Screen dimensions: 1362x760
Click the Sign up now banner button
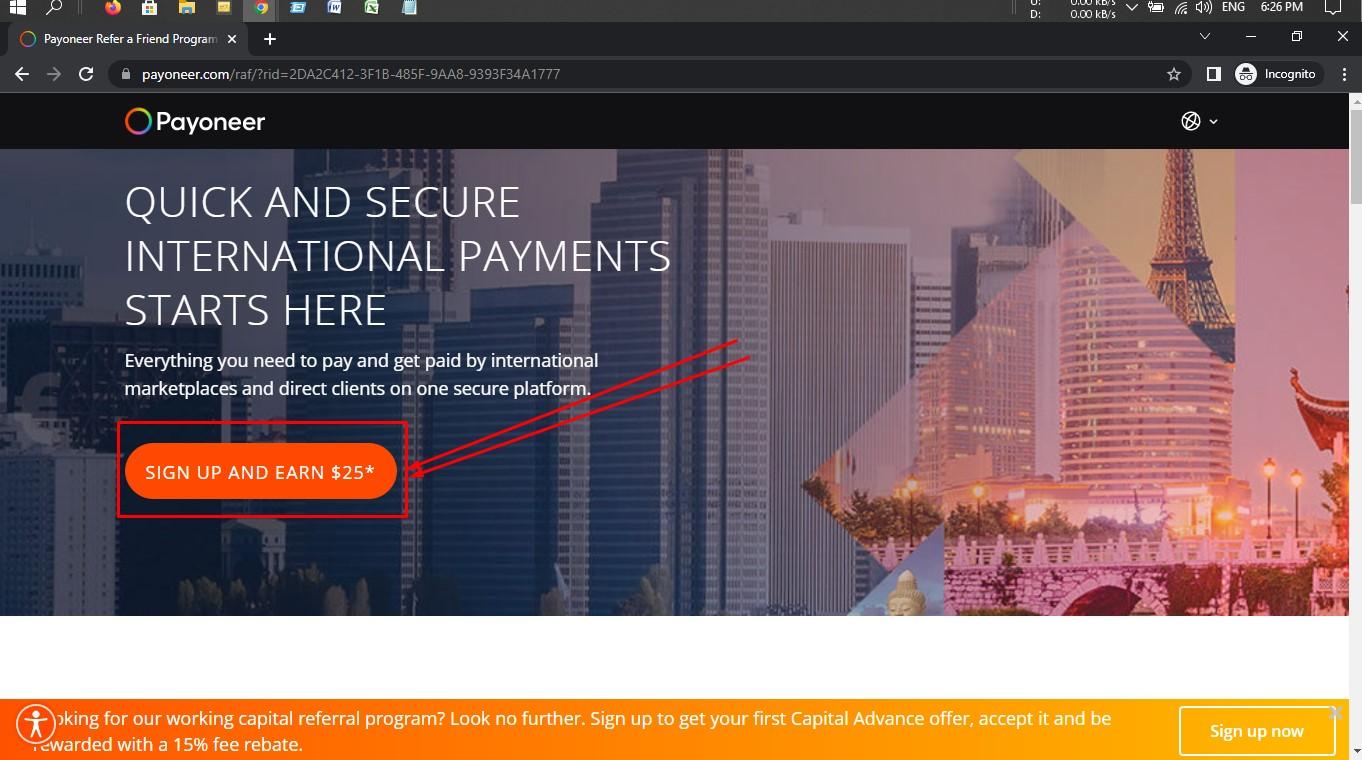pyautogui.click(x=1257, y=731)
